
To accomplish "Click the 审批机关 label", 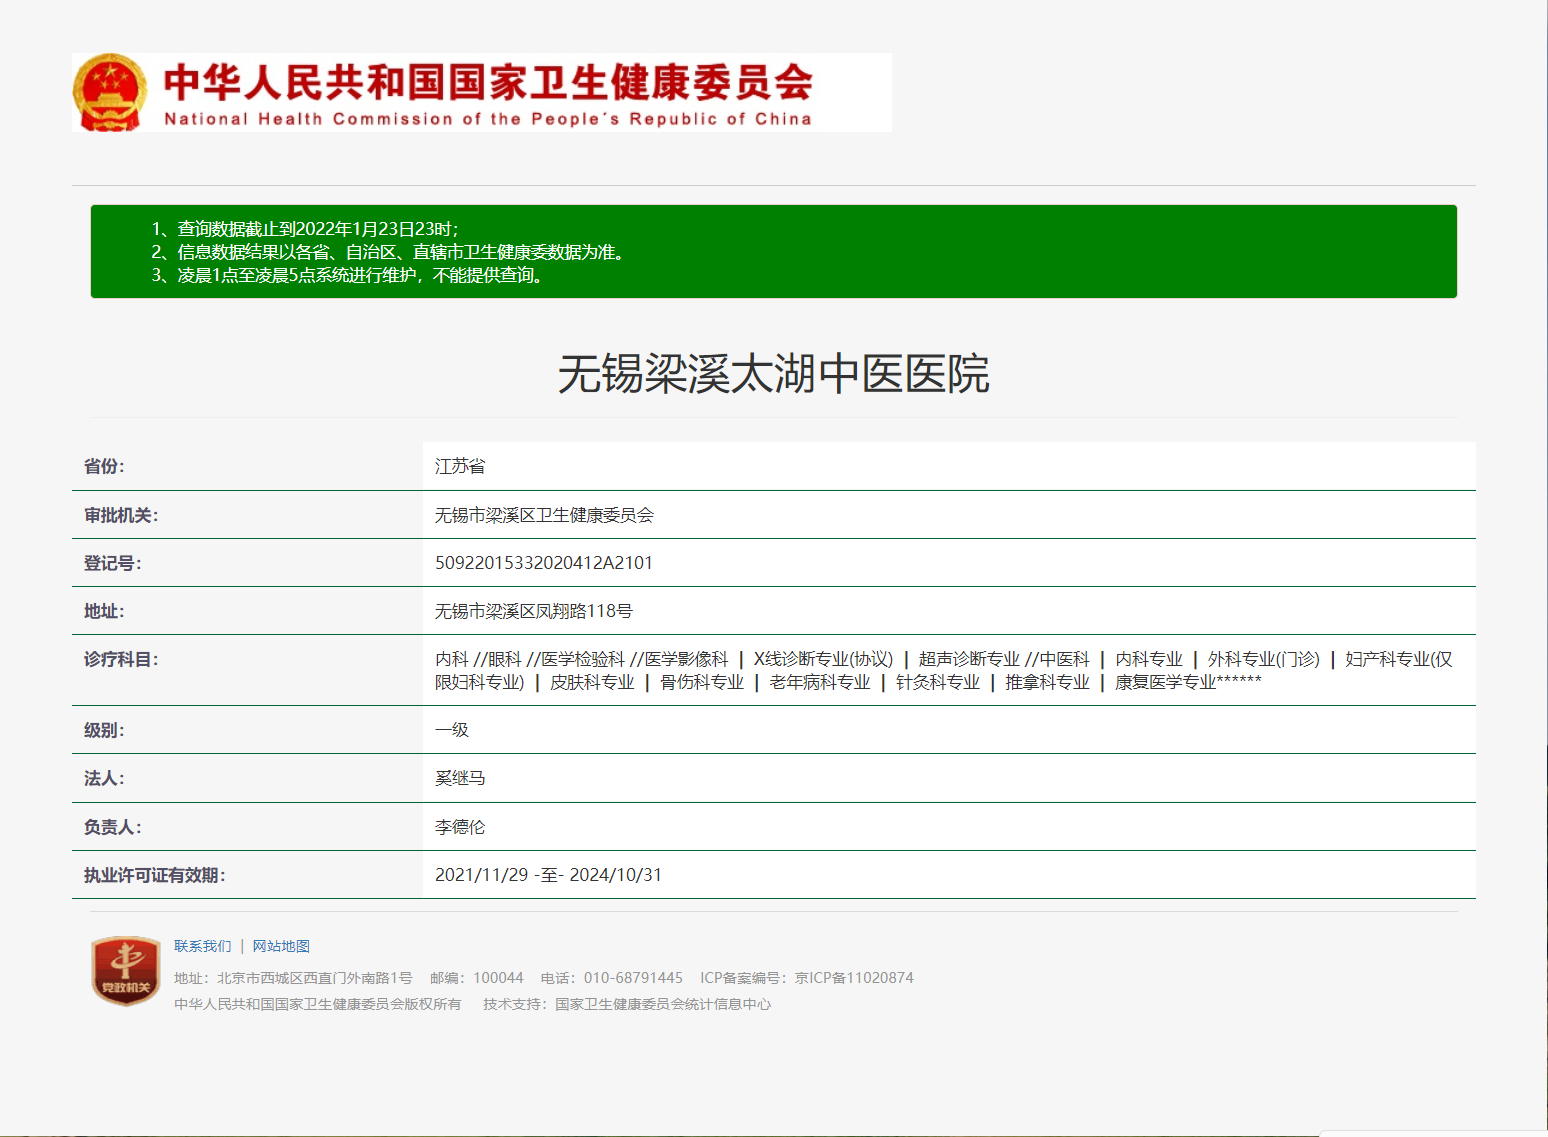I will click(121, 515).
